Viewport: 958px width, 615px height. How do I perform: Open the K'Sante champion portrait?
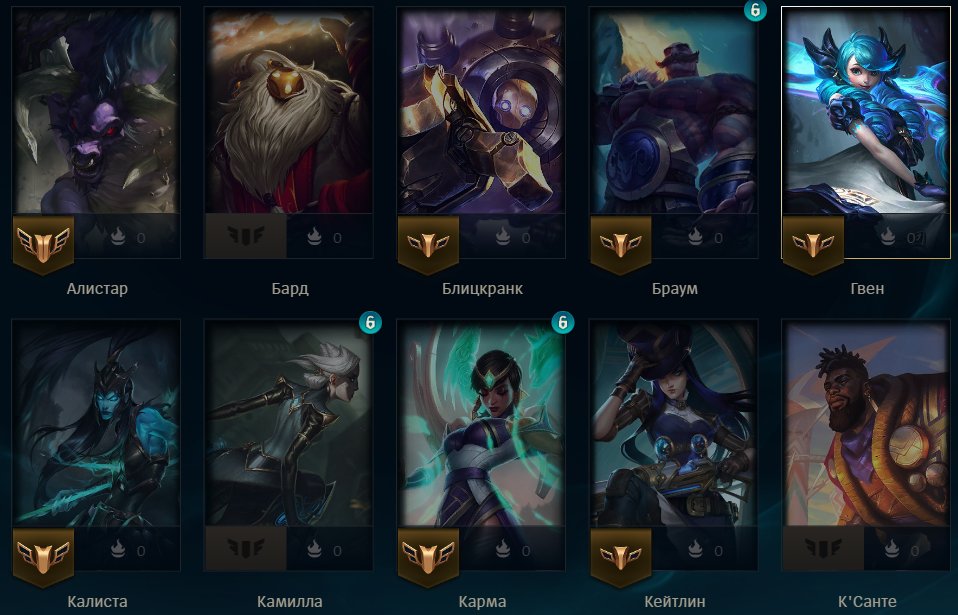(x=866, y=423)
